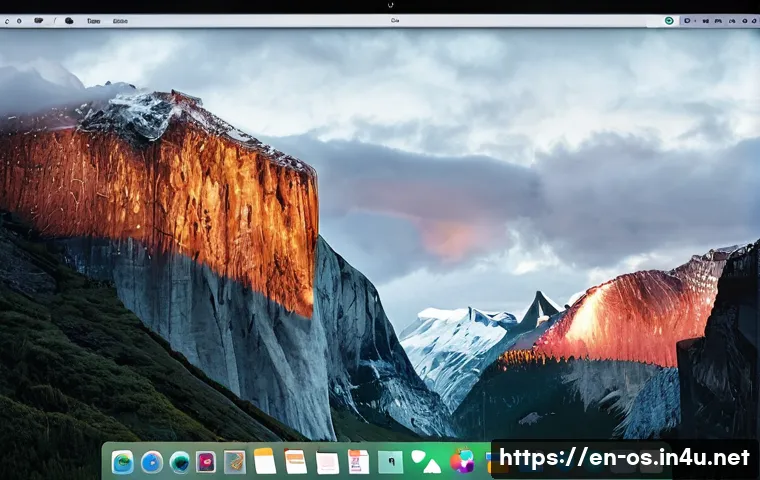Click the dark ring status icon beside green arrow
The image size is (760, 480).
[687, 20]
